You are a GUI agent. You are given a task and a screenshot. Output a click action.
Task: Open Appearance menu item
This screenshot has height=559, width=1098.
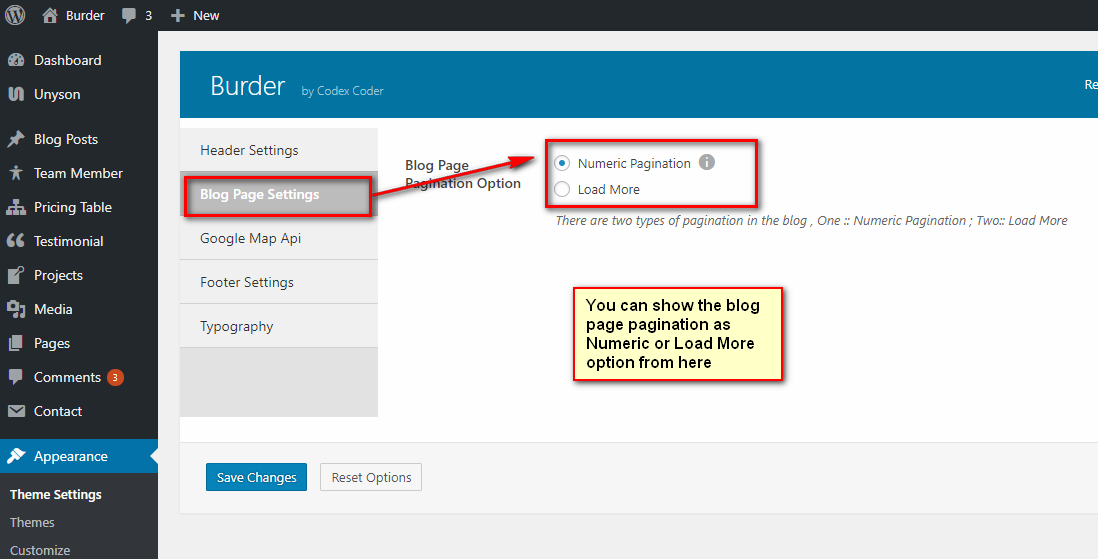tap(79, 456)
